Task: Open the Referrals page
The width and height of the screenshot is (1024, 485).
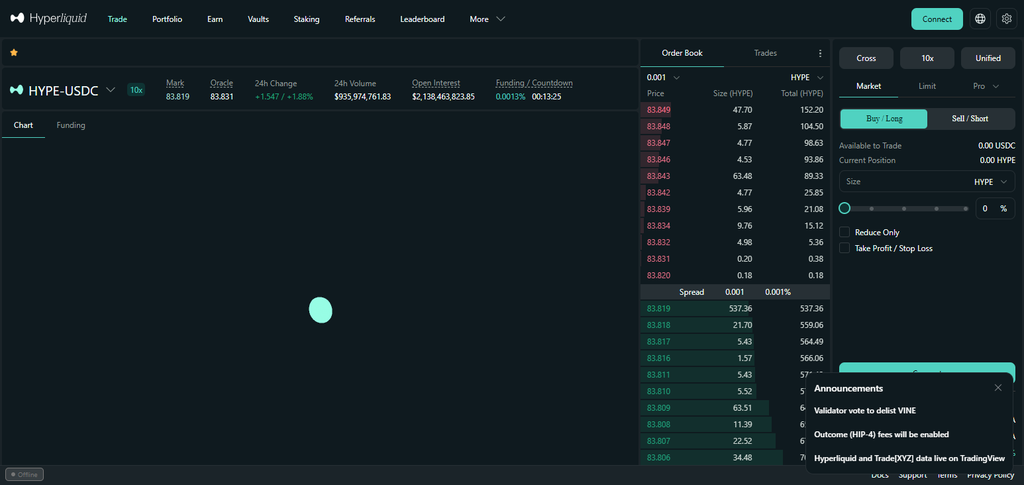Action: pos(360,20)
